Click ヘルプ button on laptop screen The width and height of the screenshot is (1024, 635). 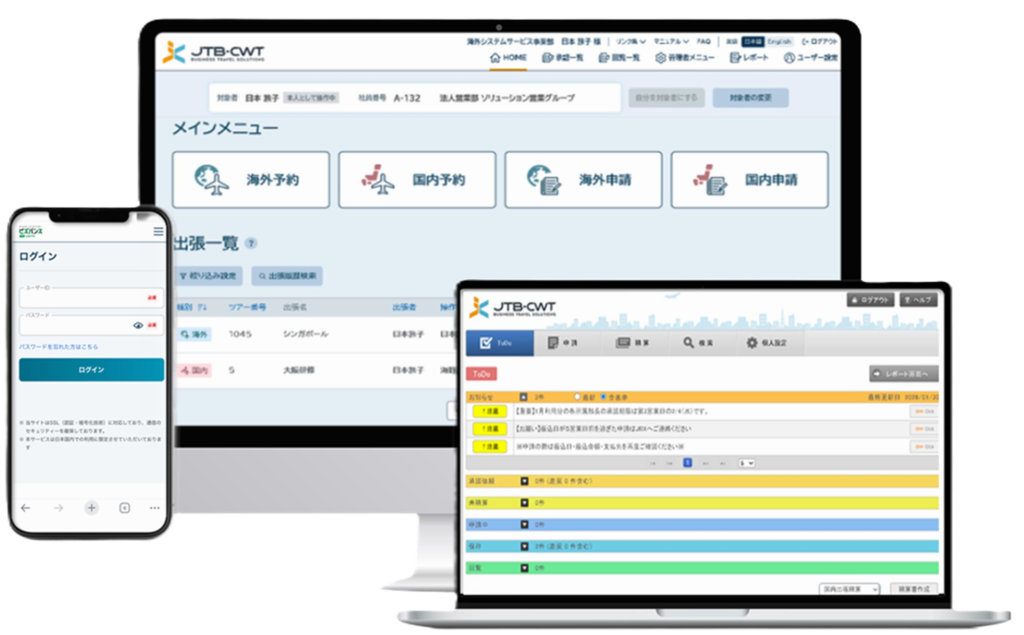(919, 300)
